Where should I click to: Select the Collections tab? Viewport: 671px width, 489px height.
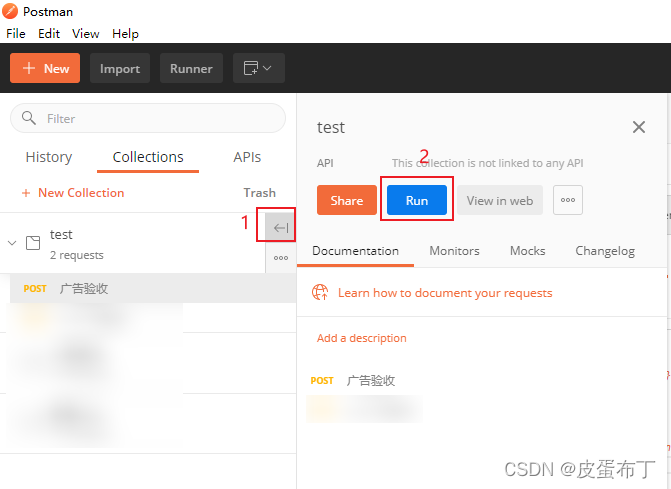(x=148, y=157)
